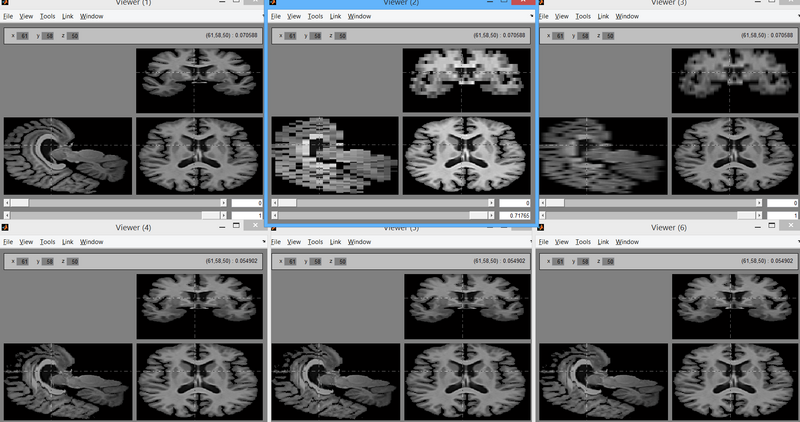
Task: Click the sagittal brain view in Viewer (1)
Action: (x=68, y=156)
